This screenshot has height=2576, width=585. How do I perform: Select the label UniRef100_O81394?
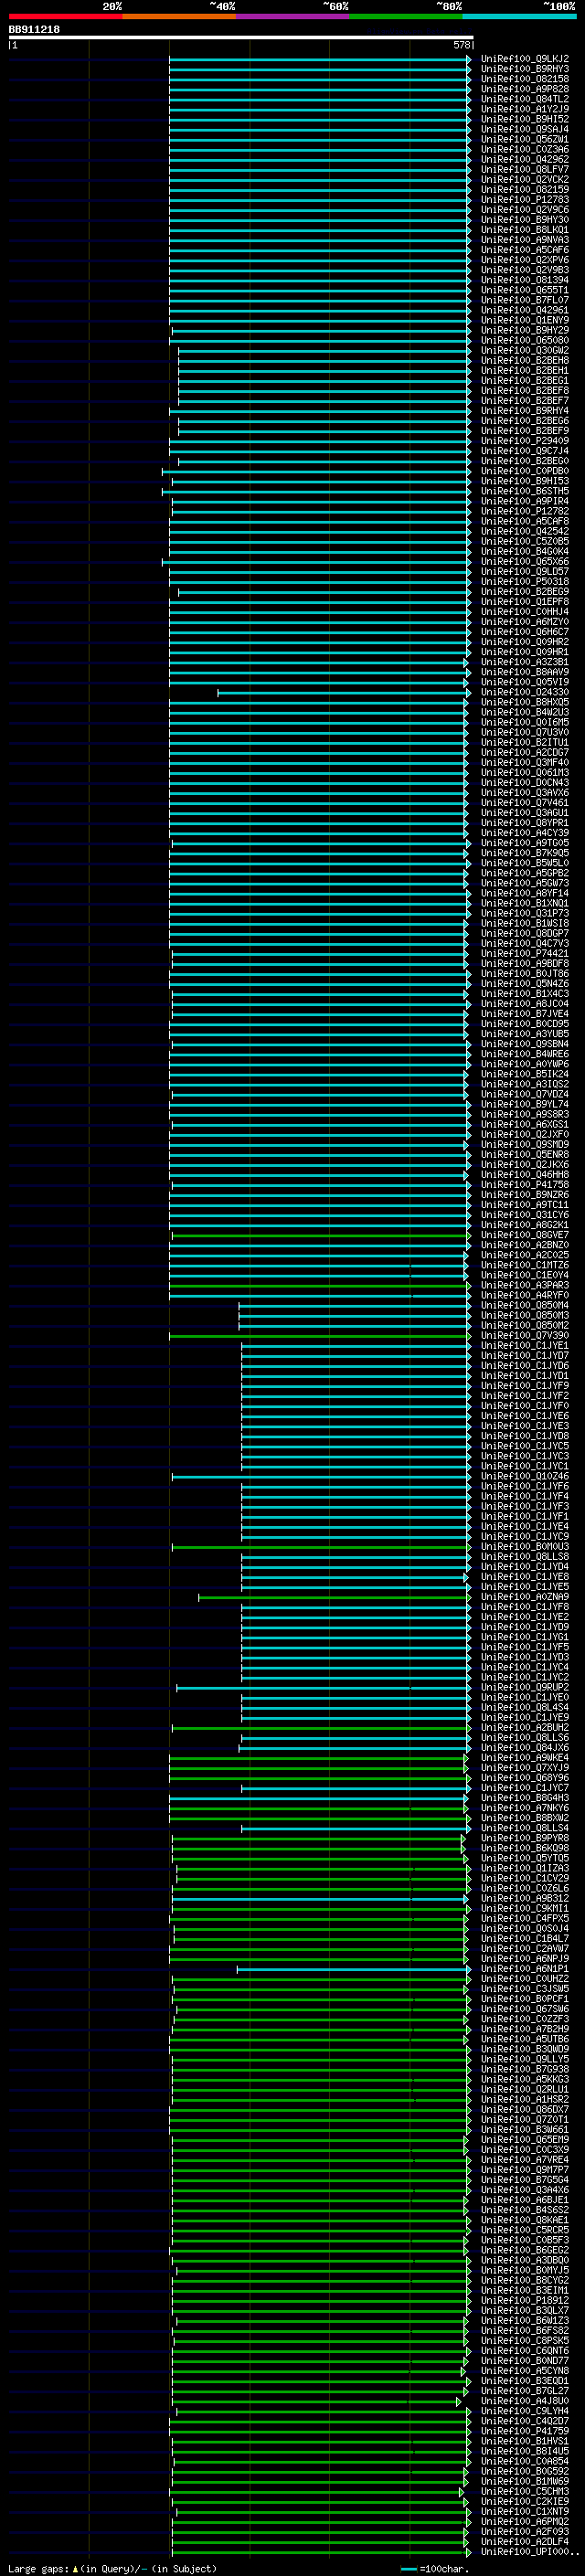(525, 280)
